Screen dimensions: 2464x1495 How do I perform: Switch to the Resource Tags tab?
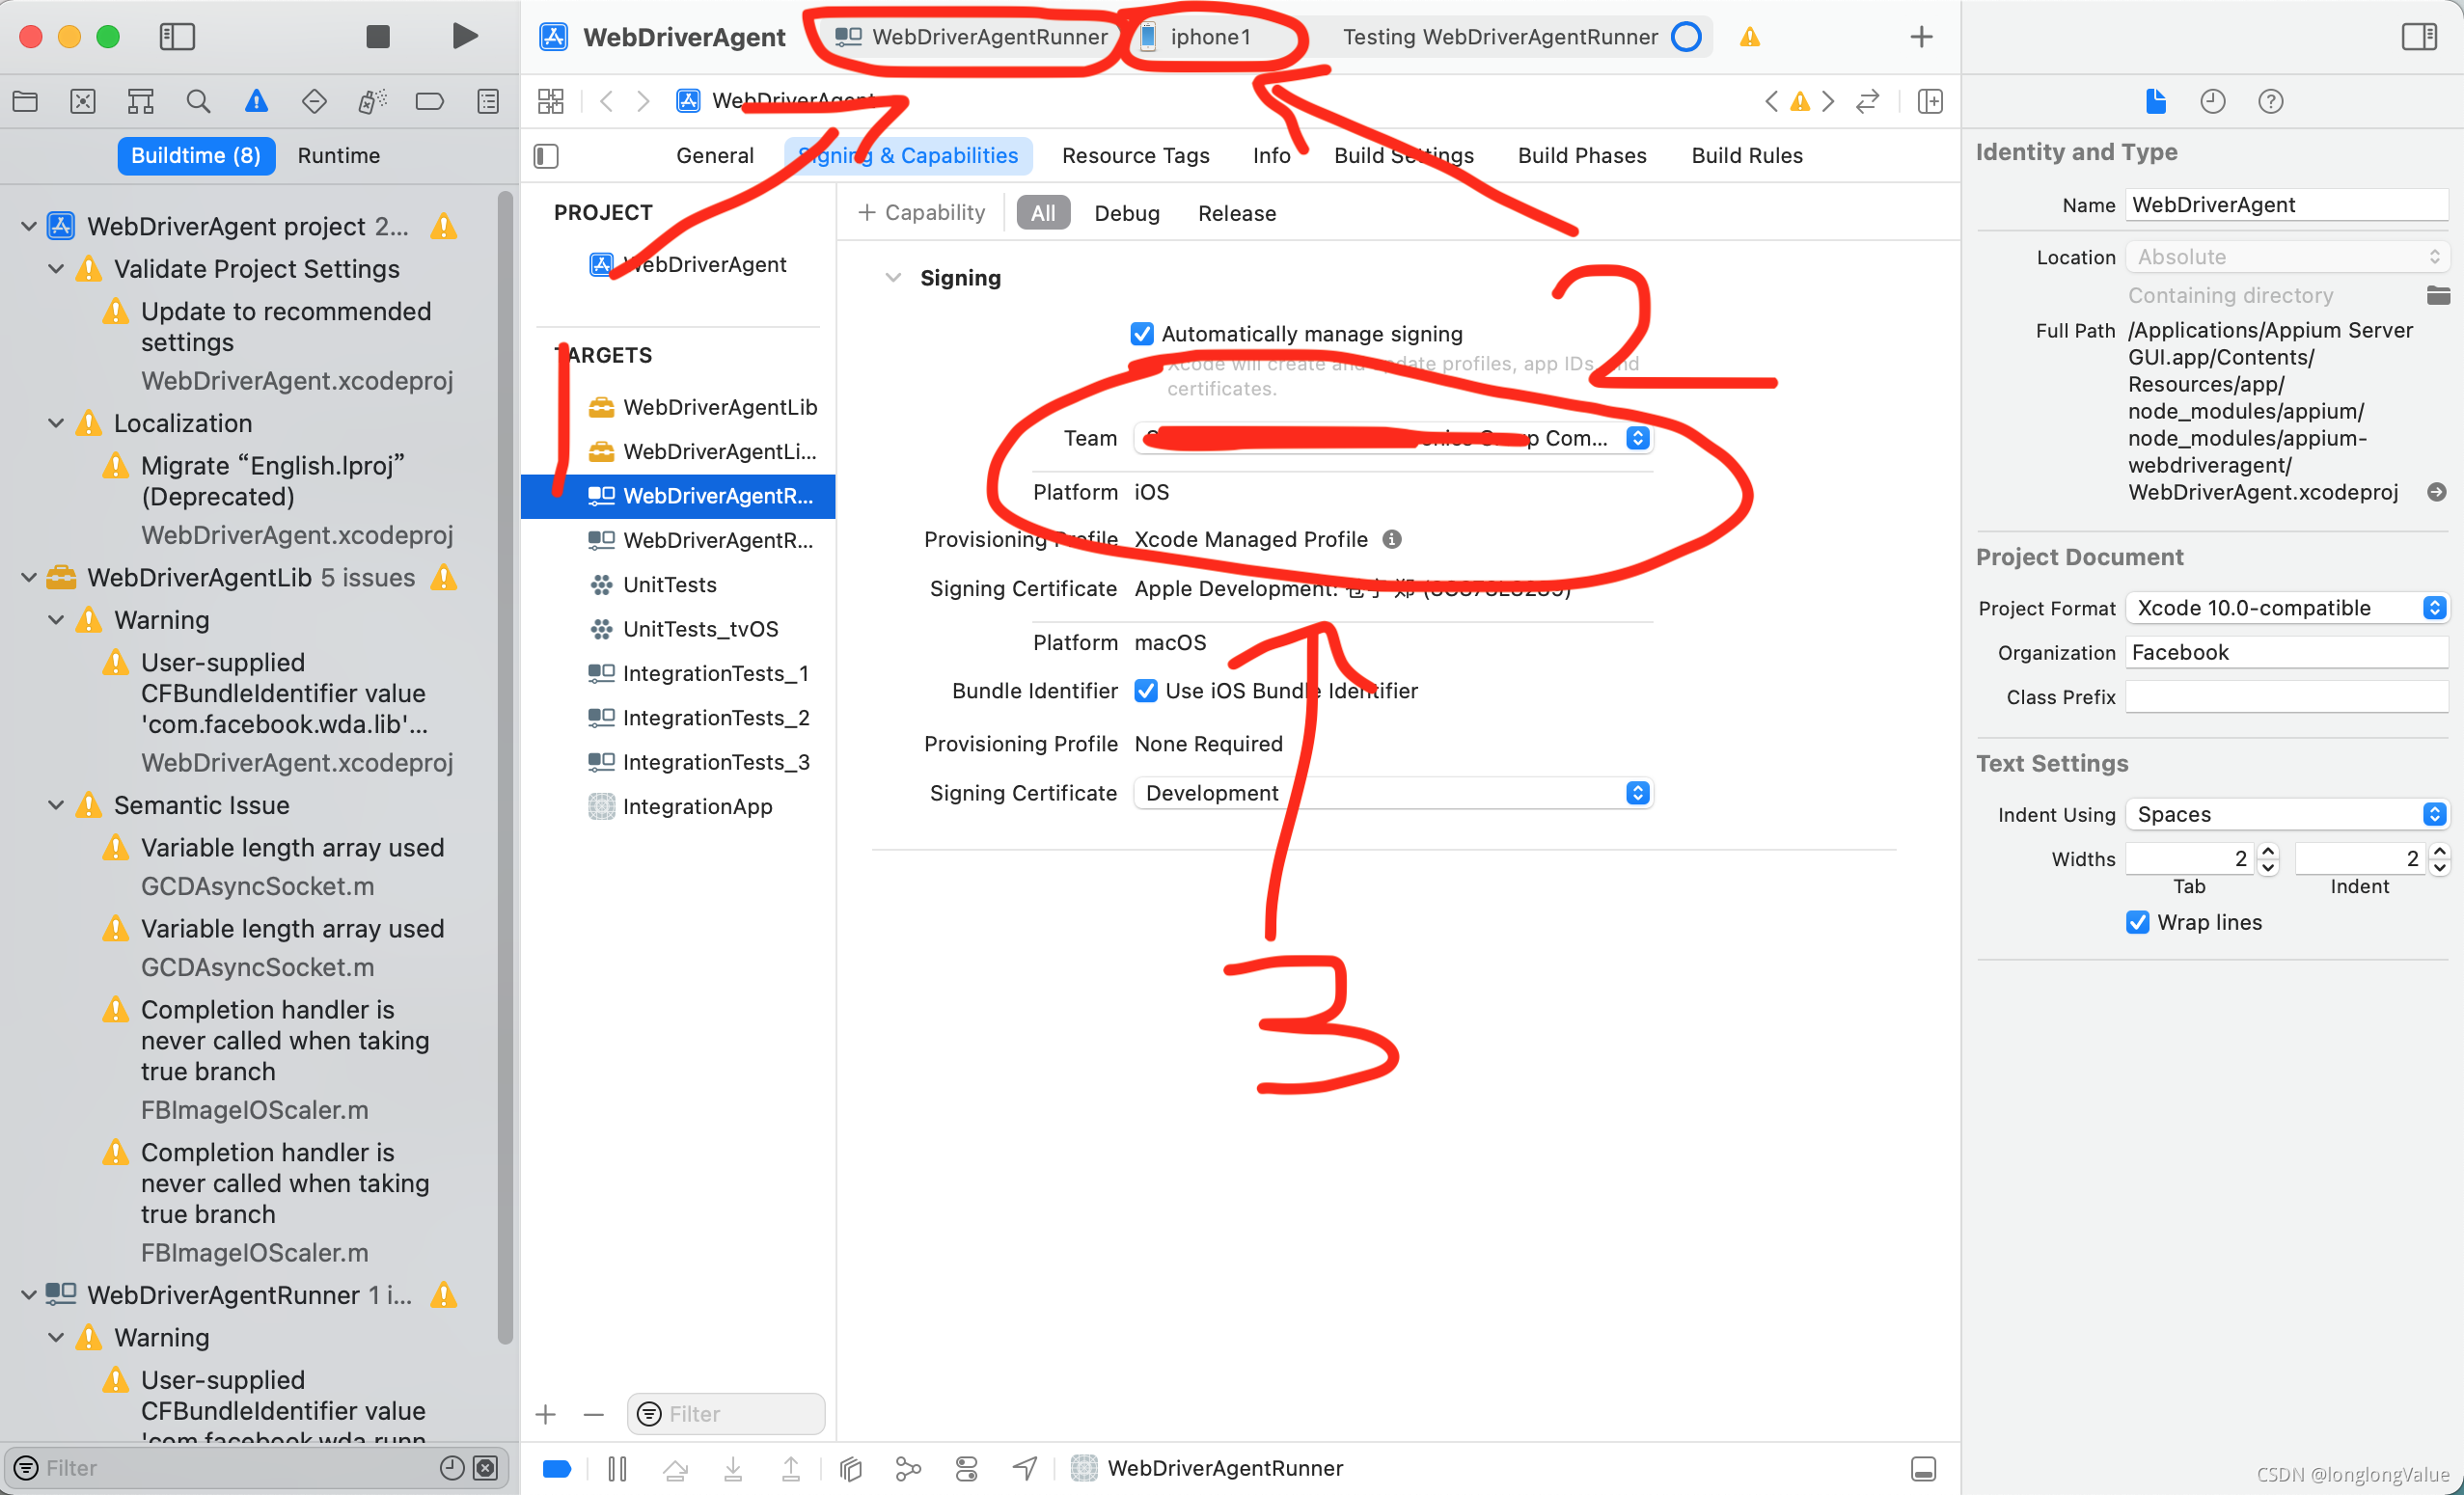1135,156
